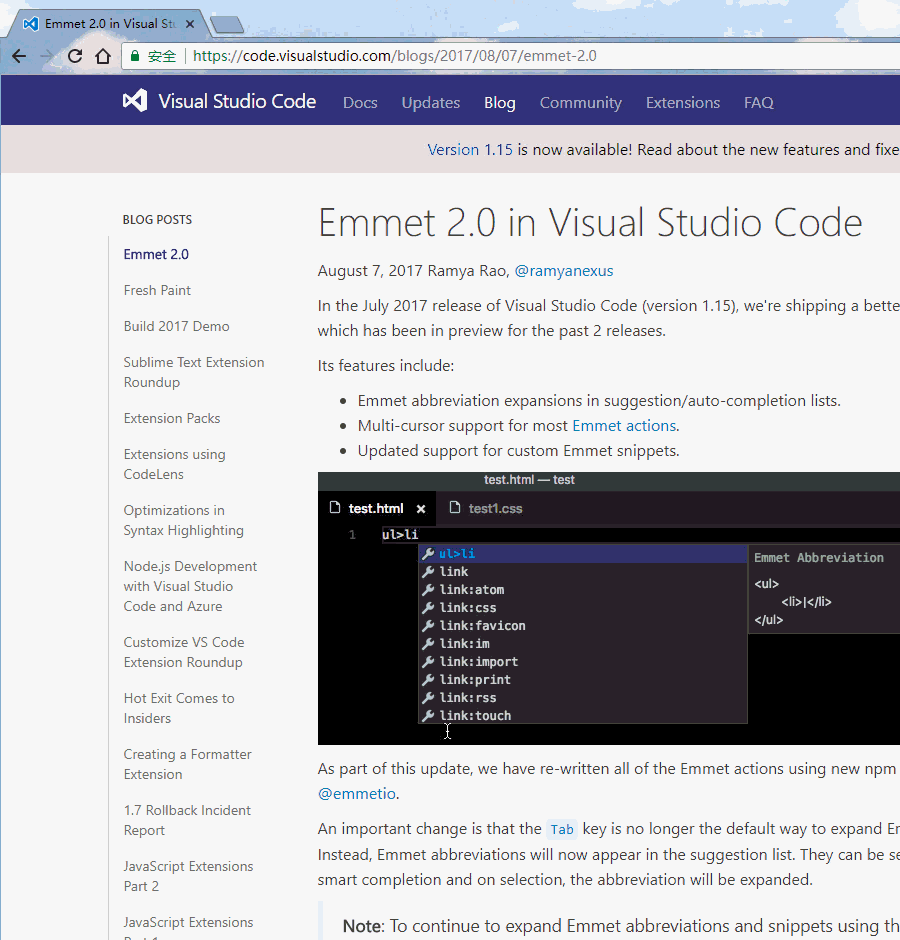Select the link:atom suggestion
Viewport: 900px width, 940px height.
582,589
